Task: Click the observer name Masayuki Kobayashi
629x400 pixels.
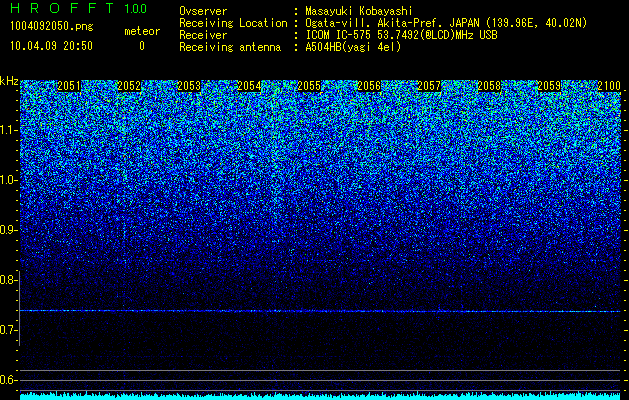Action: (x=359, y=12)
